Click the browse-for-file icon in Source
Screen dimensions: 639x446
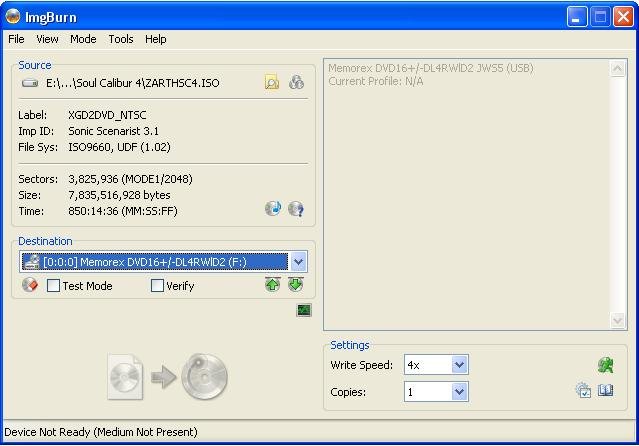pyautogui.click(x=272, y=82)
